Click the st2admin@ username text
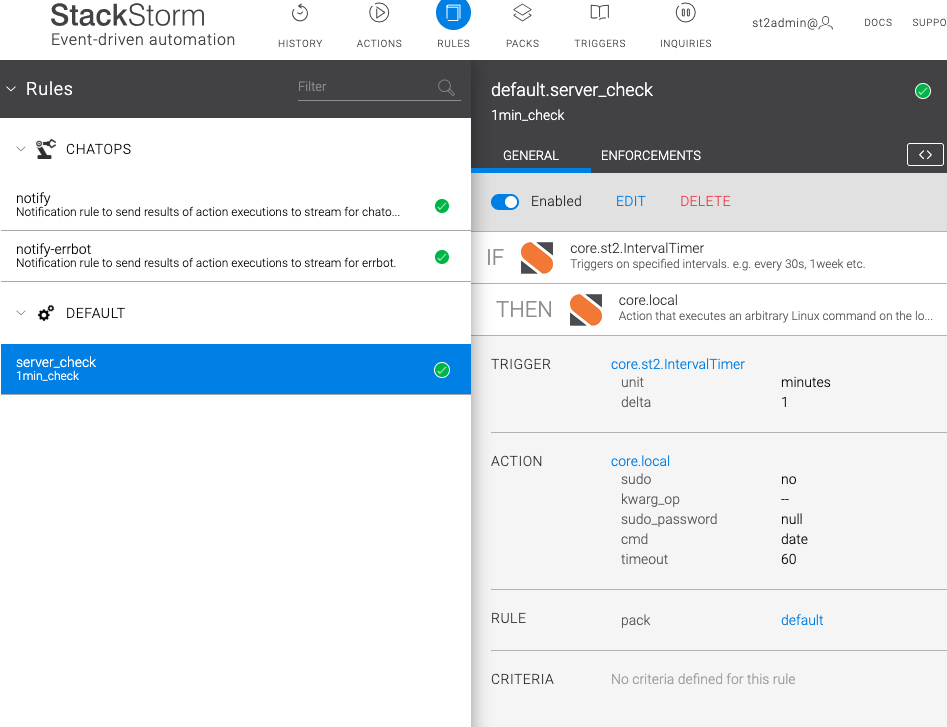947x727 pixels. (785, 23)
